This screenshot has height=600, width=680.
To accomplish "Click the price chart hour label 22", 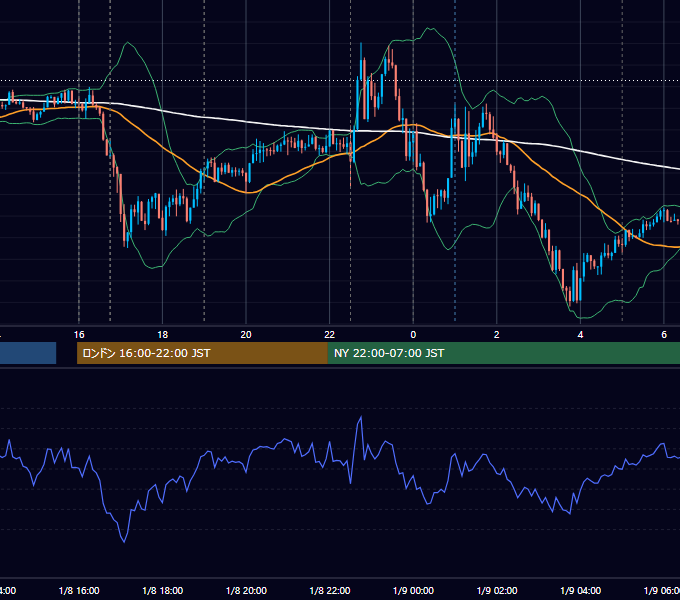I will click(330, 335).
